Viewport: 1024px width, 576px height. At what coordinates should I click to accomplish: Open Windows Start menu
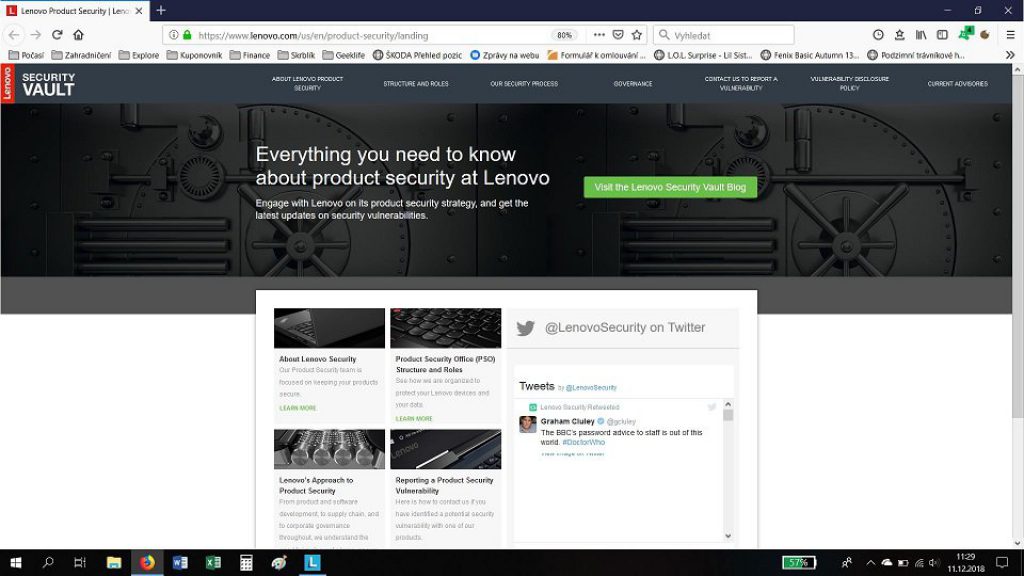pyautogui.click(x=16, y=562)
